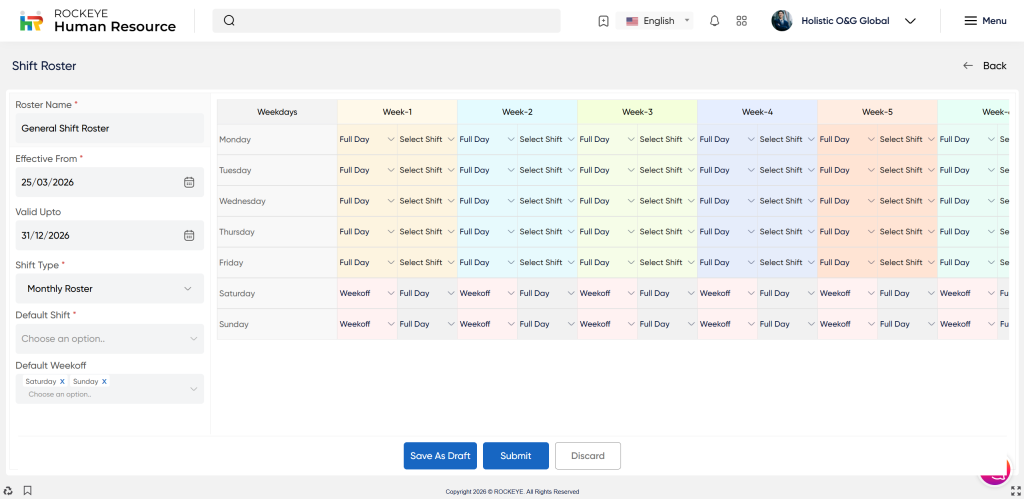Open the English language selector
Image resolution: width=1024 pixels, height=499 pixels.
tap(658, 21)
